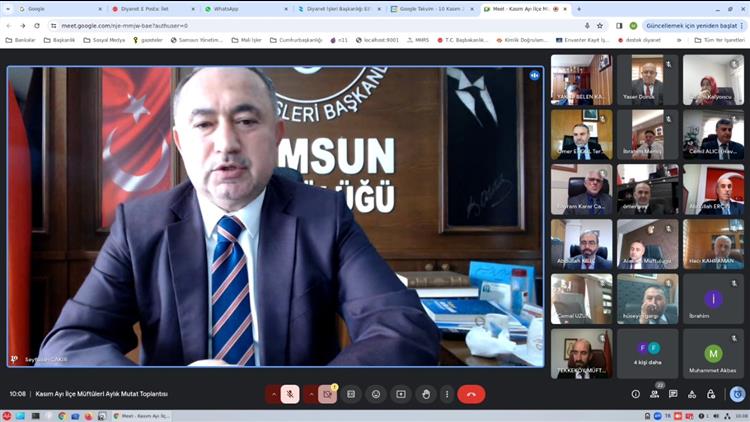Image resolution: width=750 pixels, height=422 pixels.
Task: Open host controls lock icon
Action: (711, 394)
